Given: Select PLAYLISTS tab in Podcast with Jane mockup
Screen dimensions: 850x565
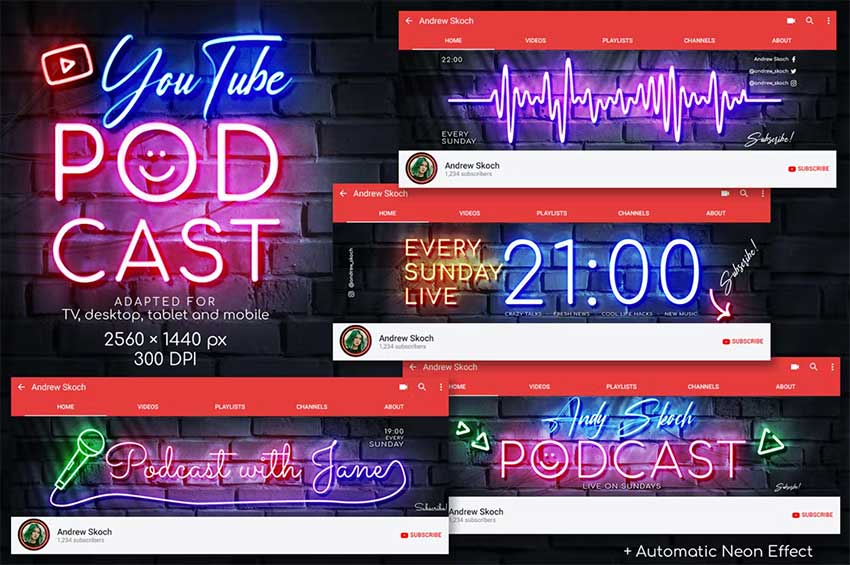Looking at the screenshot, I should 230,407.
